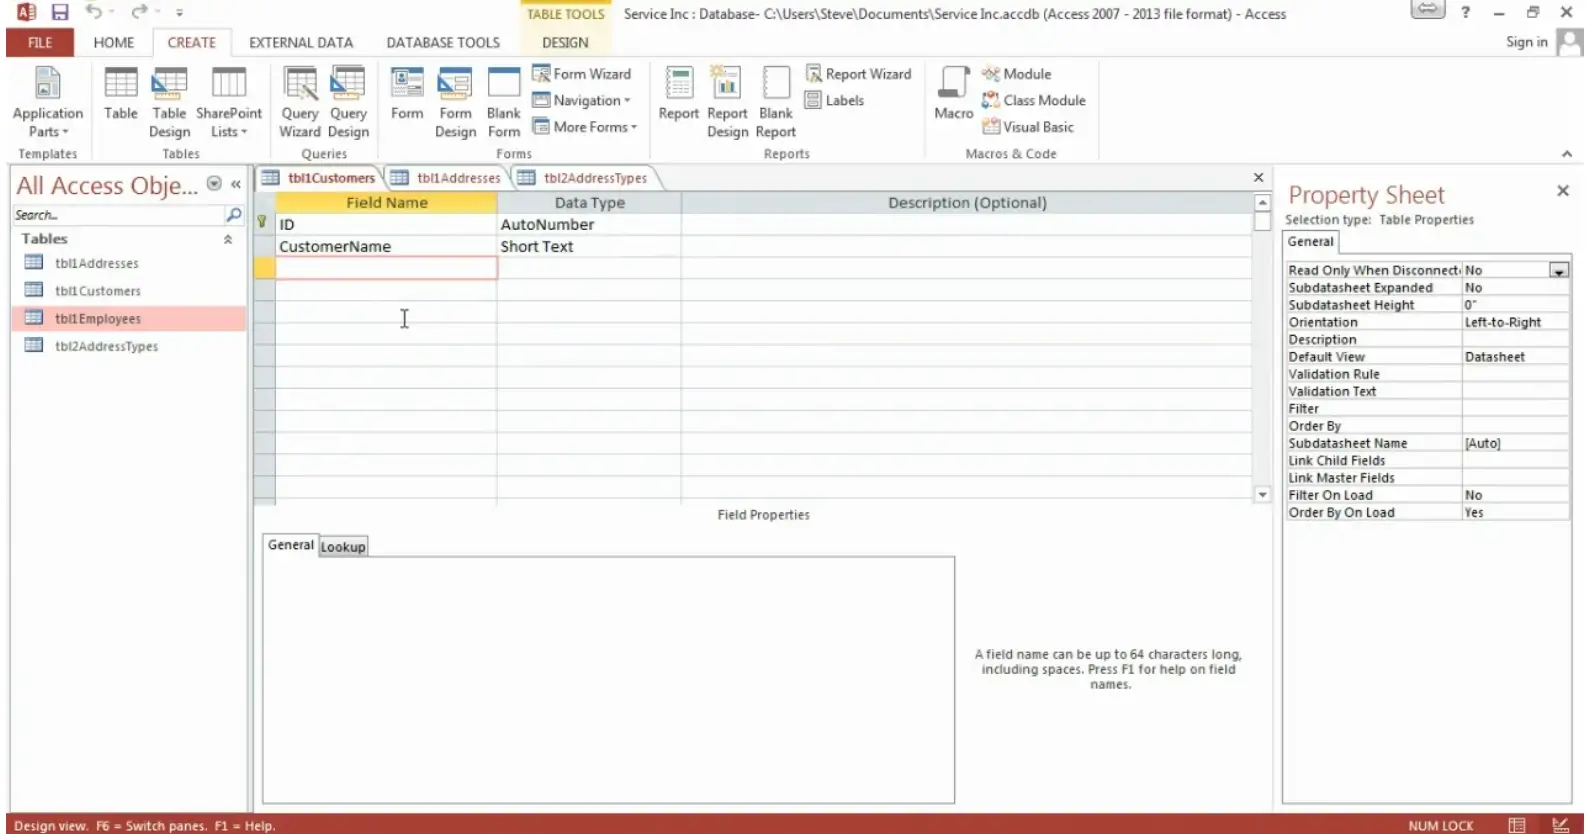Click the Report Wizard icon
The height and width of the screenshot is (834, 1587).
859,74
